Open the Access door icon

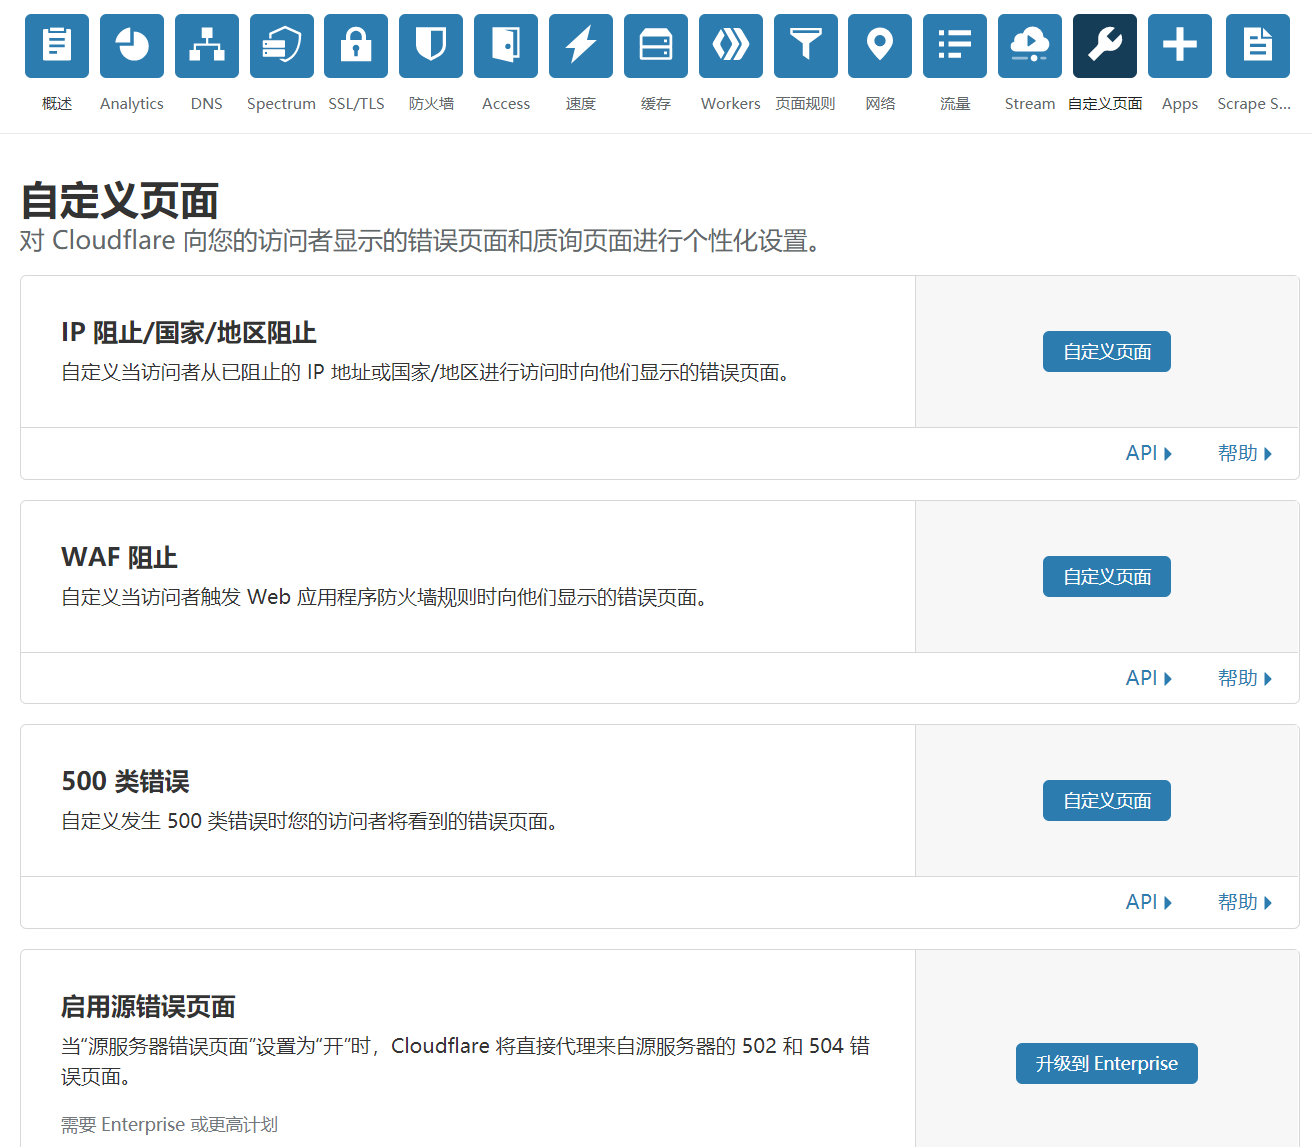506,46
